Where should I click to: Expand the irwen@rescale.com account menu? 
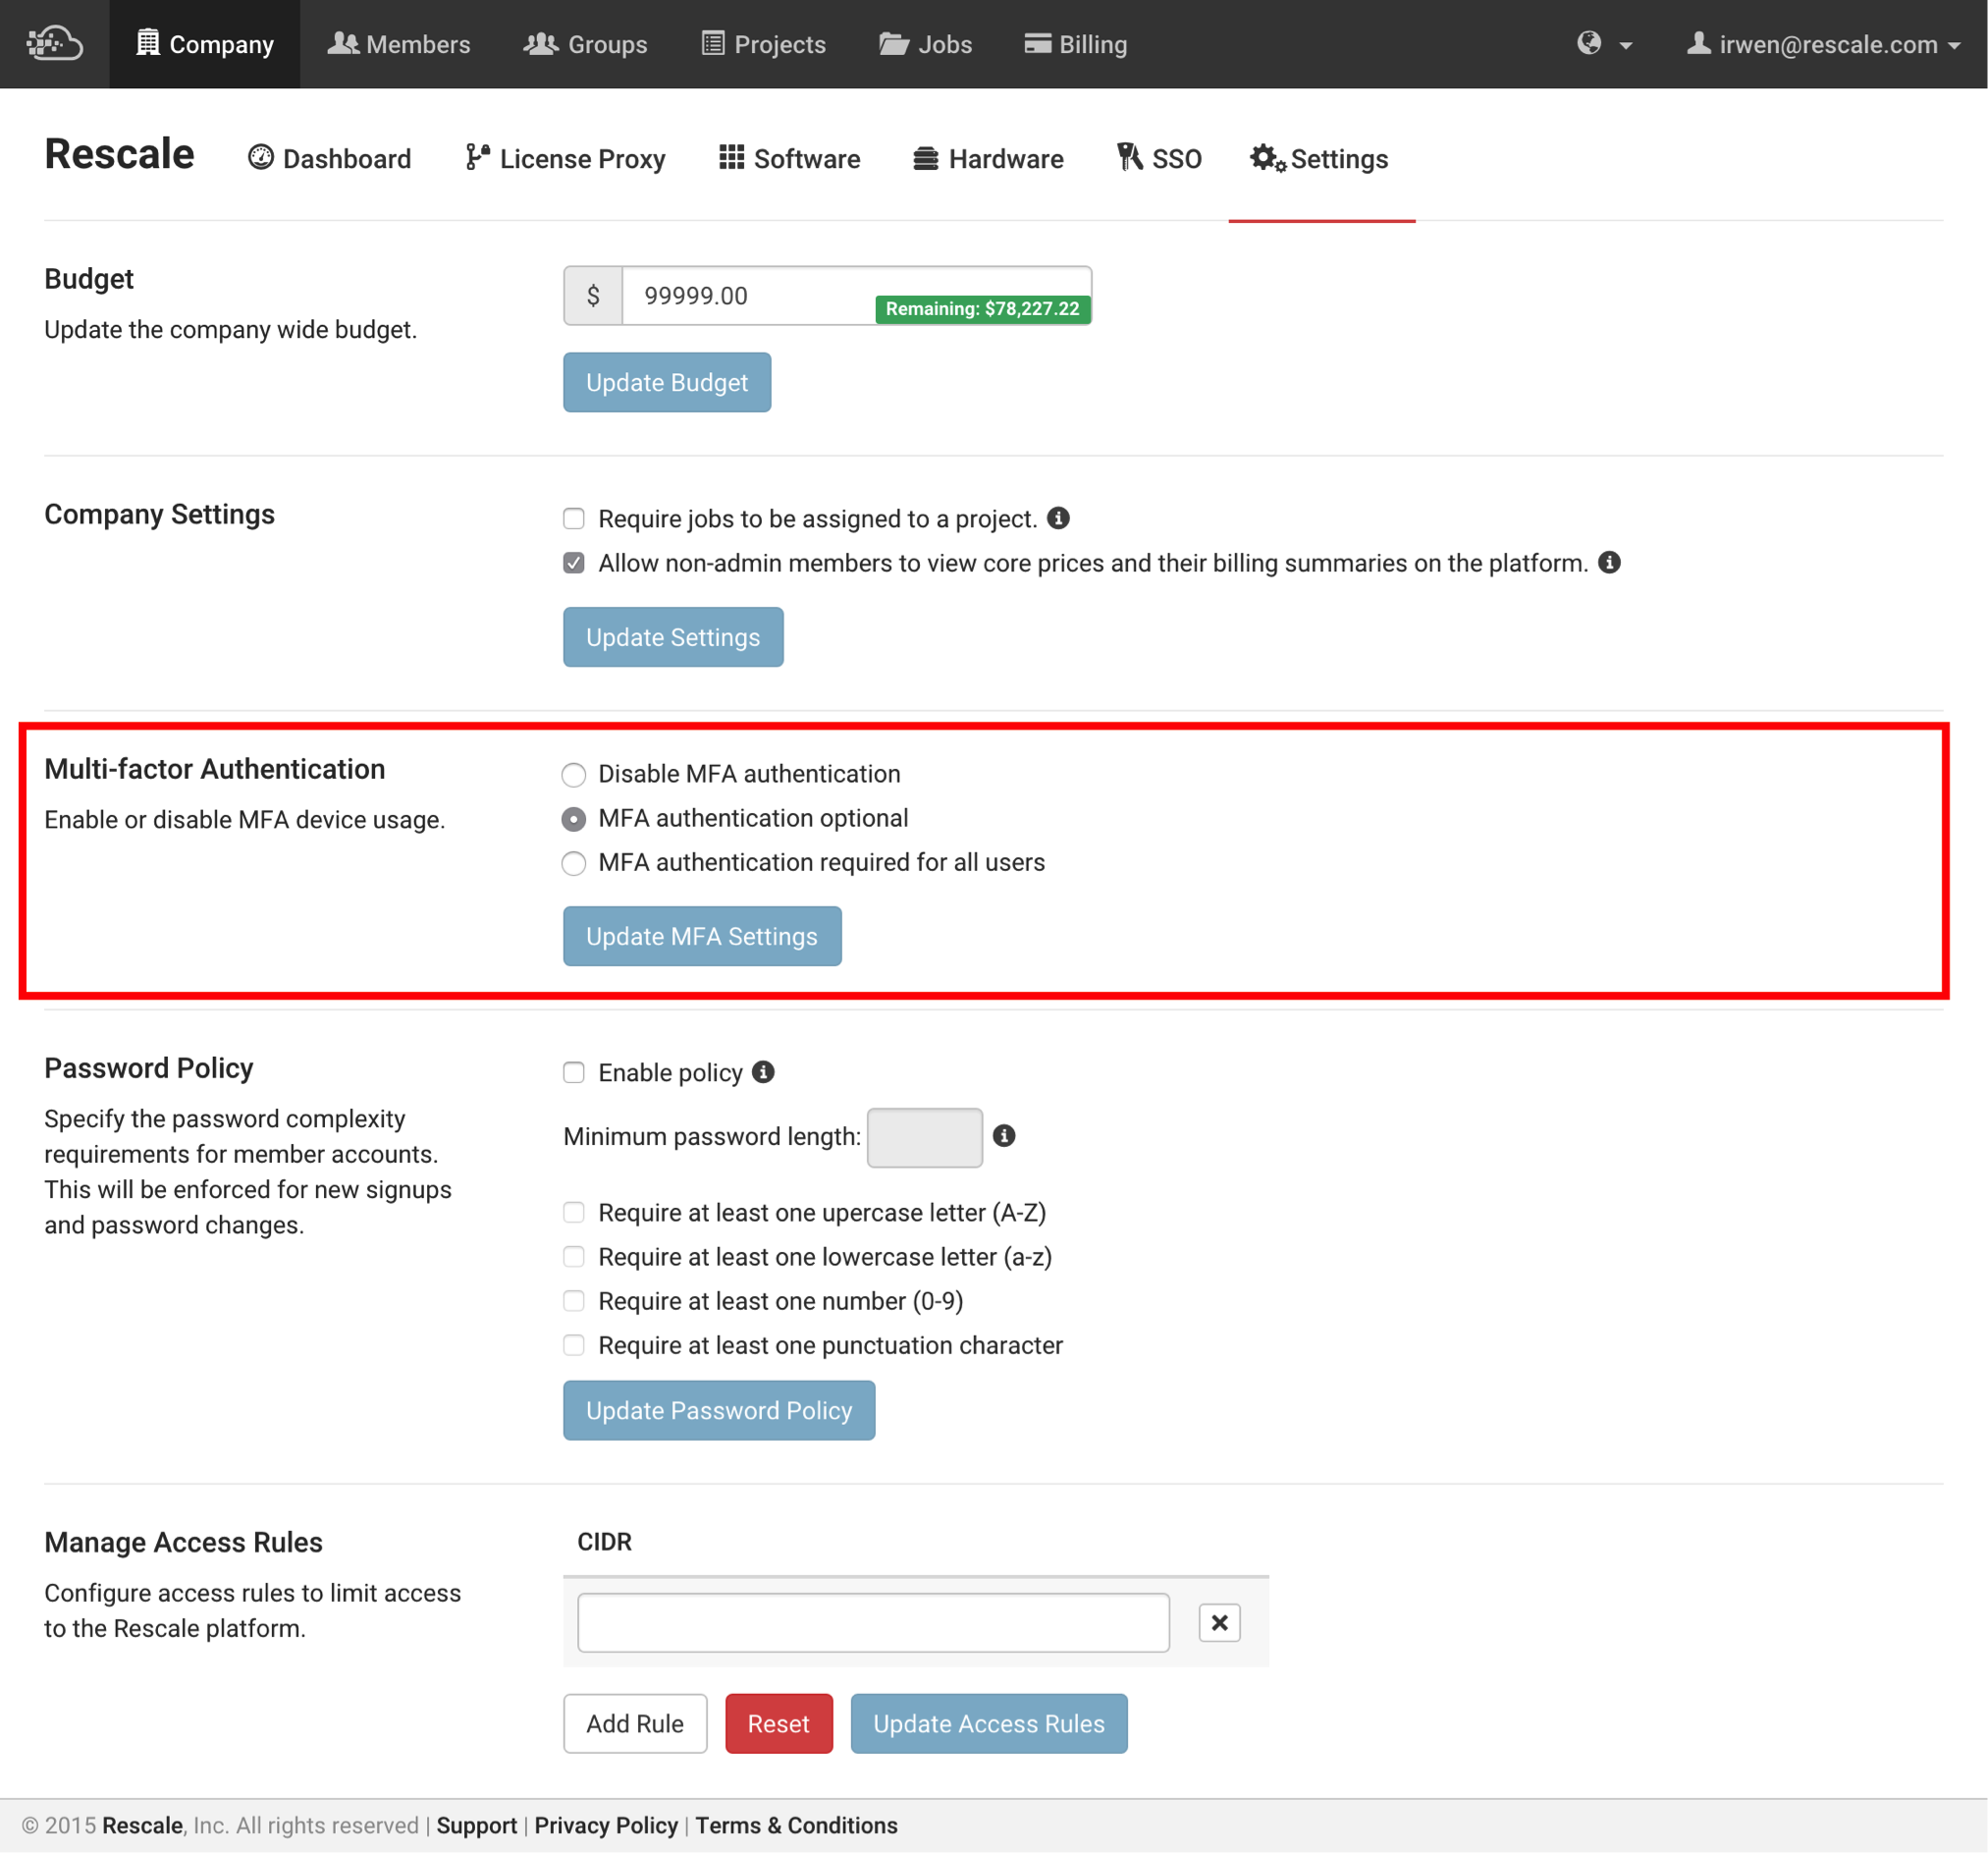(1823, 44)
